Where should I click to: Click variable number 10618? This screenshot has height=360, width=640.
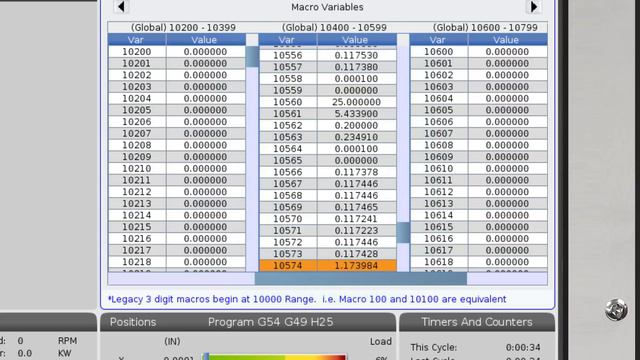point(439,262)
